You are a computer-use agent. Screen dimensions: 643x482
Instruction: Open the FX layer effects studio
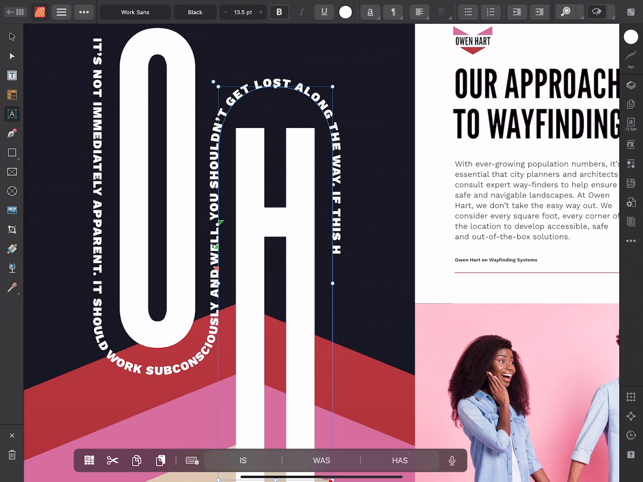[631, 144]
